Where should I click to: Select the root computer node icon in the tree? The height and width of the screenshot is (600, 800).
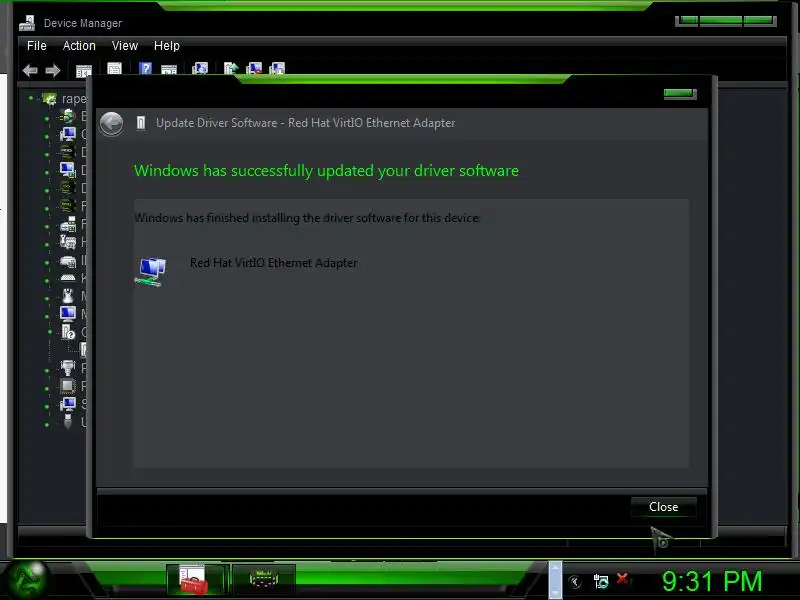coord(49,99)
